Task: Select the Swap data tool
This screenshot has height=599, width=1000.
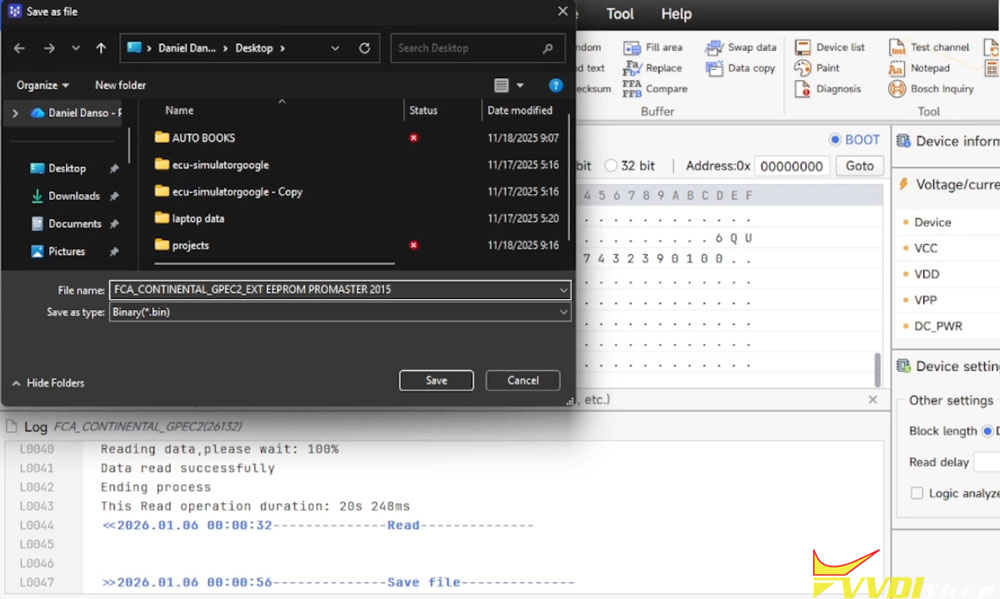Action: point(714,48)
